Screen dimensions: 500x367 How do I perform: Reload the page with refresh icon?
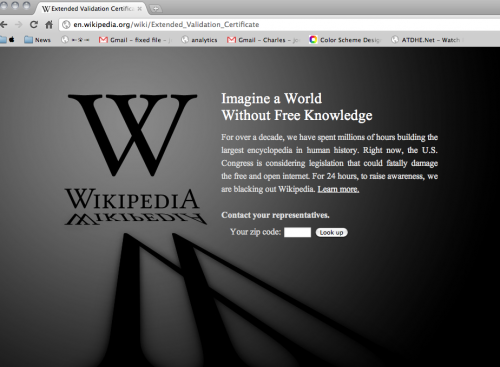pyautogui.click(x=34, y=24)
